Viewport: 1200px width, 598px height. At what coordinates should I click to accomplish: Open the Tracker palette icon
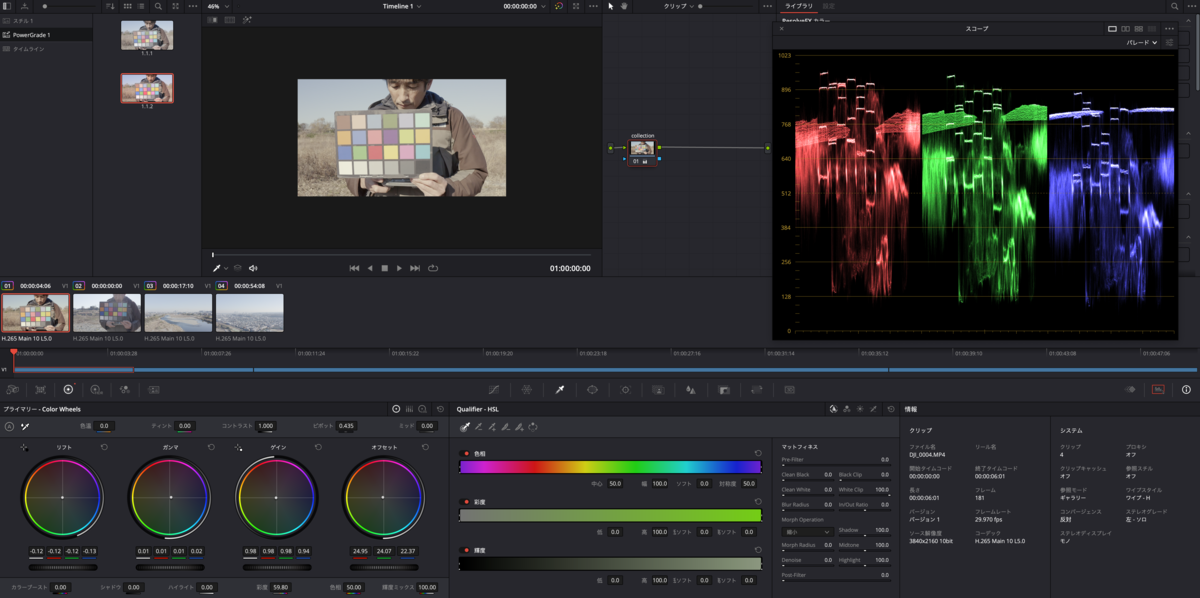click(x=625, y=389)
